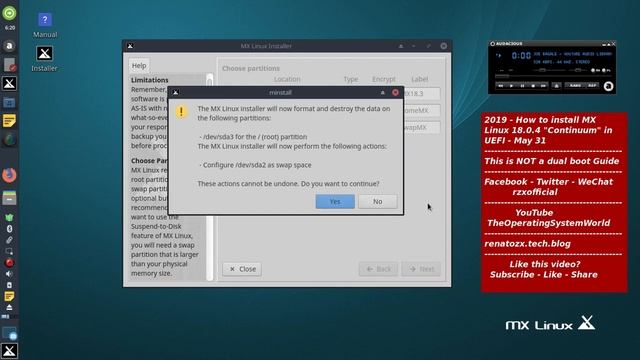Toggle the Audacious equalizer EQ button

pyautogui.click(x=596, y=70)
